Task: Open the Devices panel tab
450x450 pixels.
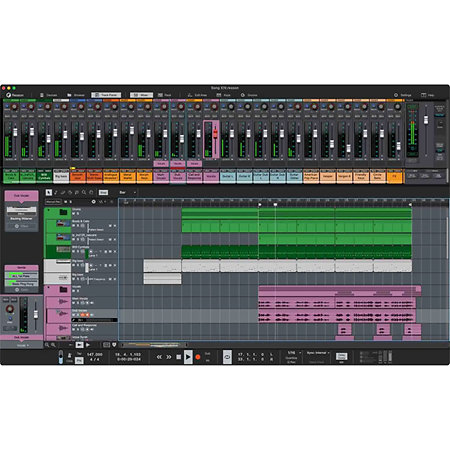Action: coord(49,95)
